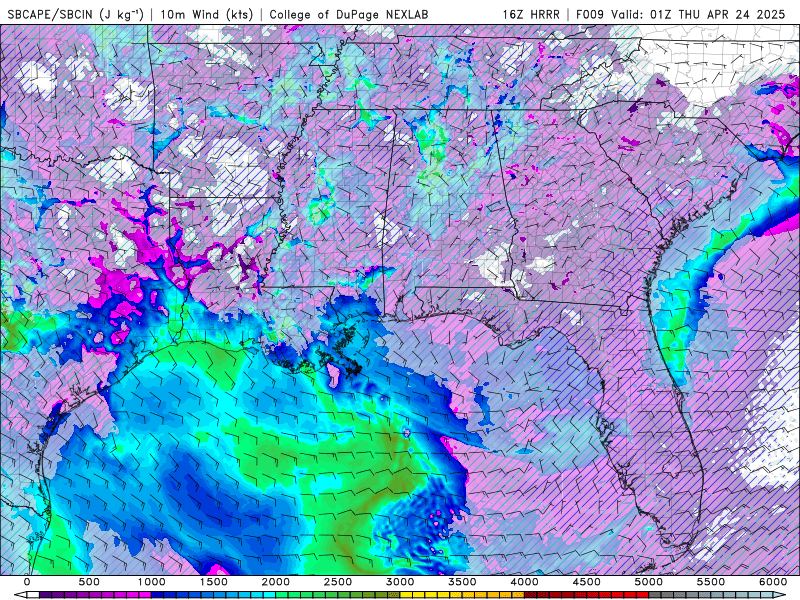Click the "5500" color scale label

click(711, 582)
